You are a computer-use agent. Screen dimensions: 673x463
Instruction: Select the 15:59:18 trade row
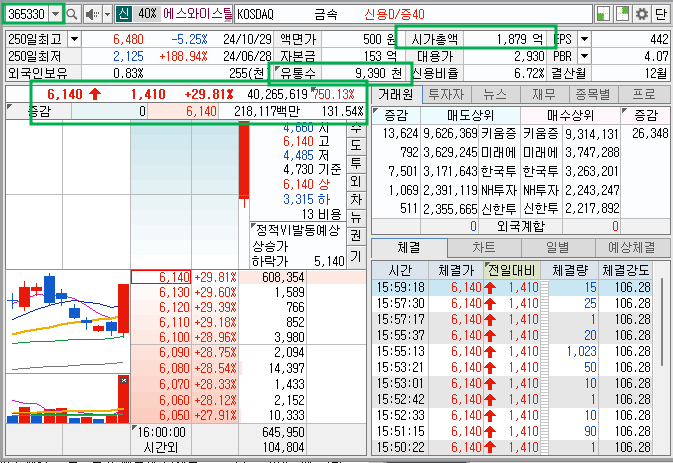(514, 287)
